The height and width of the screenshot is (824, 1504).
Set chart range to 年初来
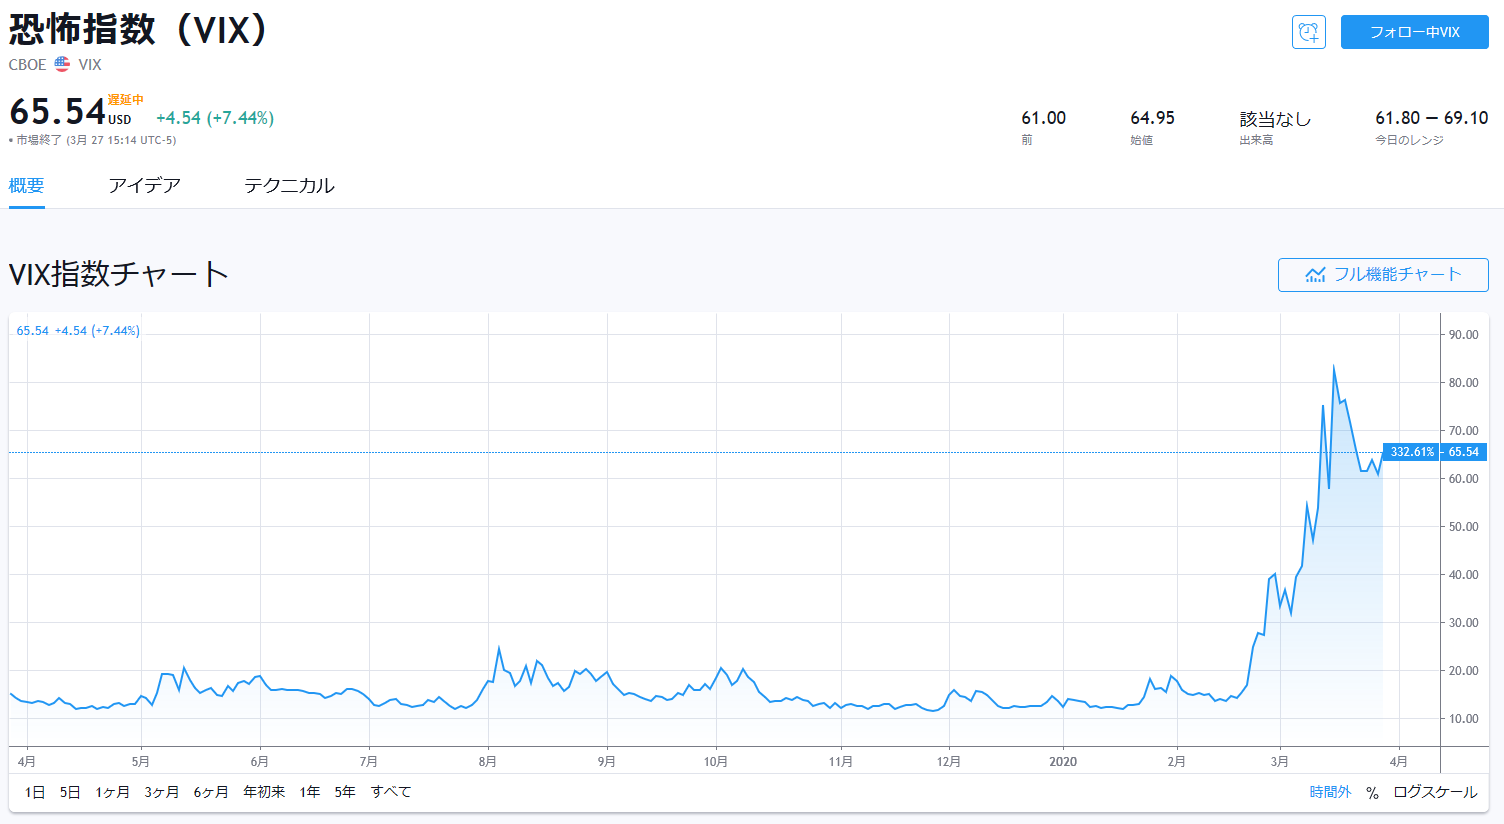pos(264,792)
